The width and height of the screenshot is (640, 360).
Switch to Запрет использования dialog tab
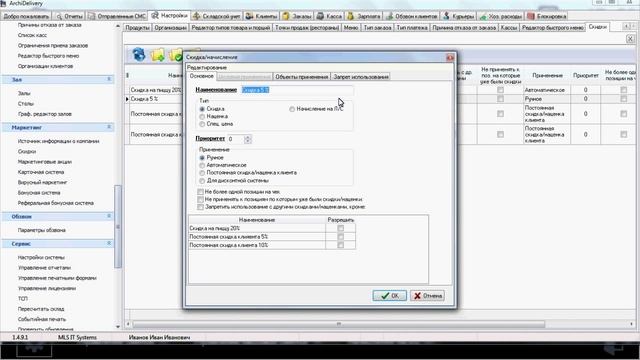click(361, 76)
